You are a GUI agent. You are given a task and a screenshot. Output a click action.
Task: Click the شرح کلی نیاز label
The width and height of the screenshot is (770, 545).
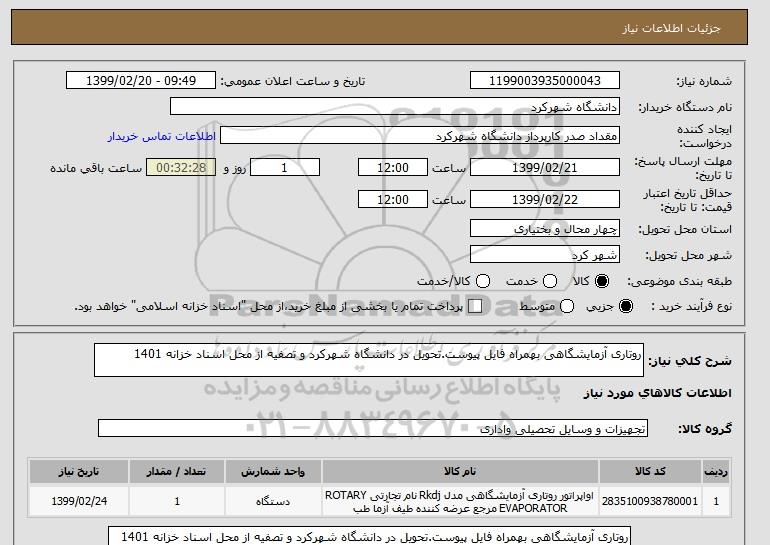690,361
